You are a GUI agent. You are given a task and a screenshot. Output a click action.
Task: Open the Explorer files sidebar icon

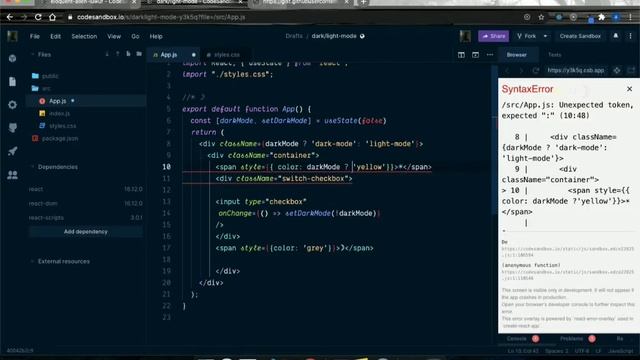pos(12,82)
